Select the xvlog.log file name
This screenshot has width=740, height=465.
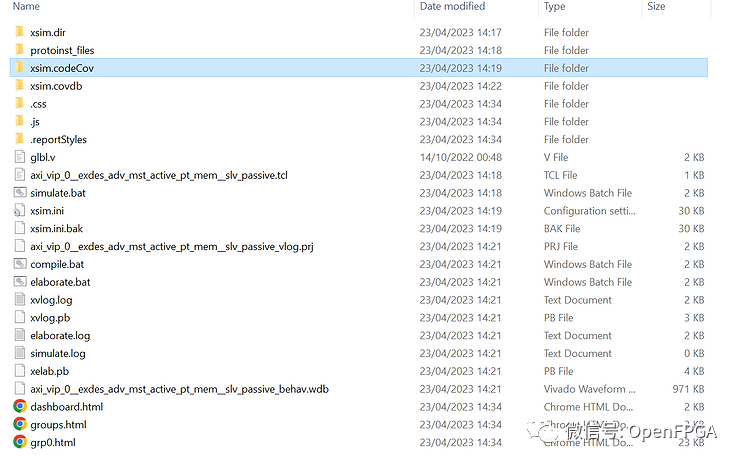(51, 300)
